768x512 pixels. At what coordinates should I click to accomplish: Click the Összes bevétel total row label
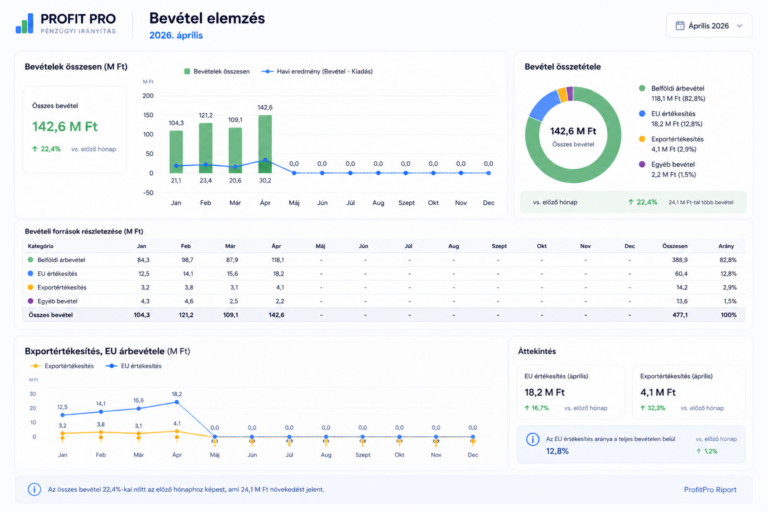tap(50, 315)
